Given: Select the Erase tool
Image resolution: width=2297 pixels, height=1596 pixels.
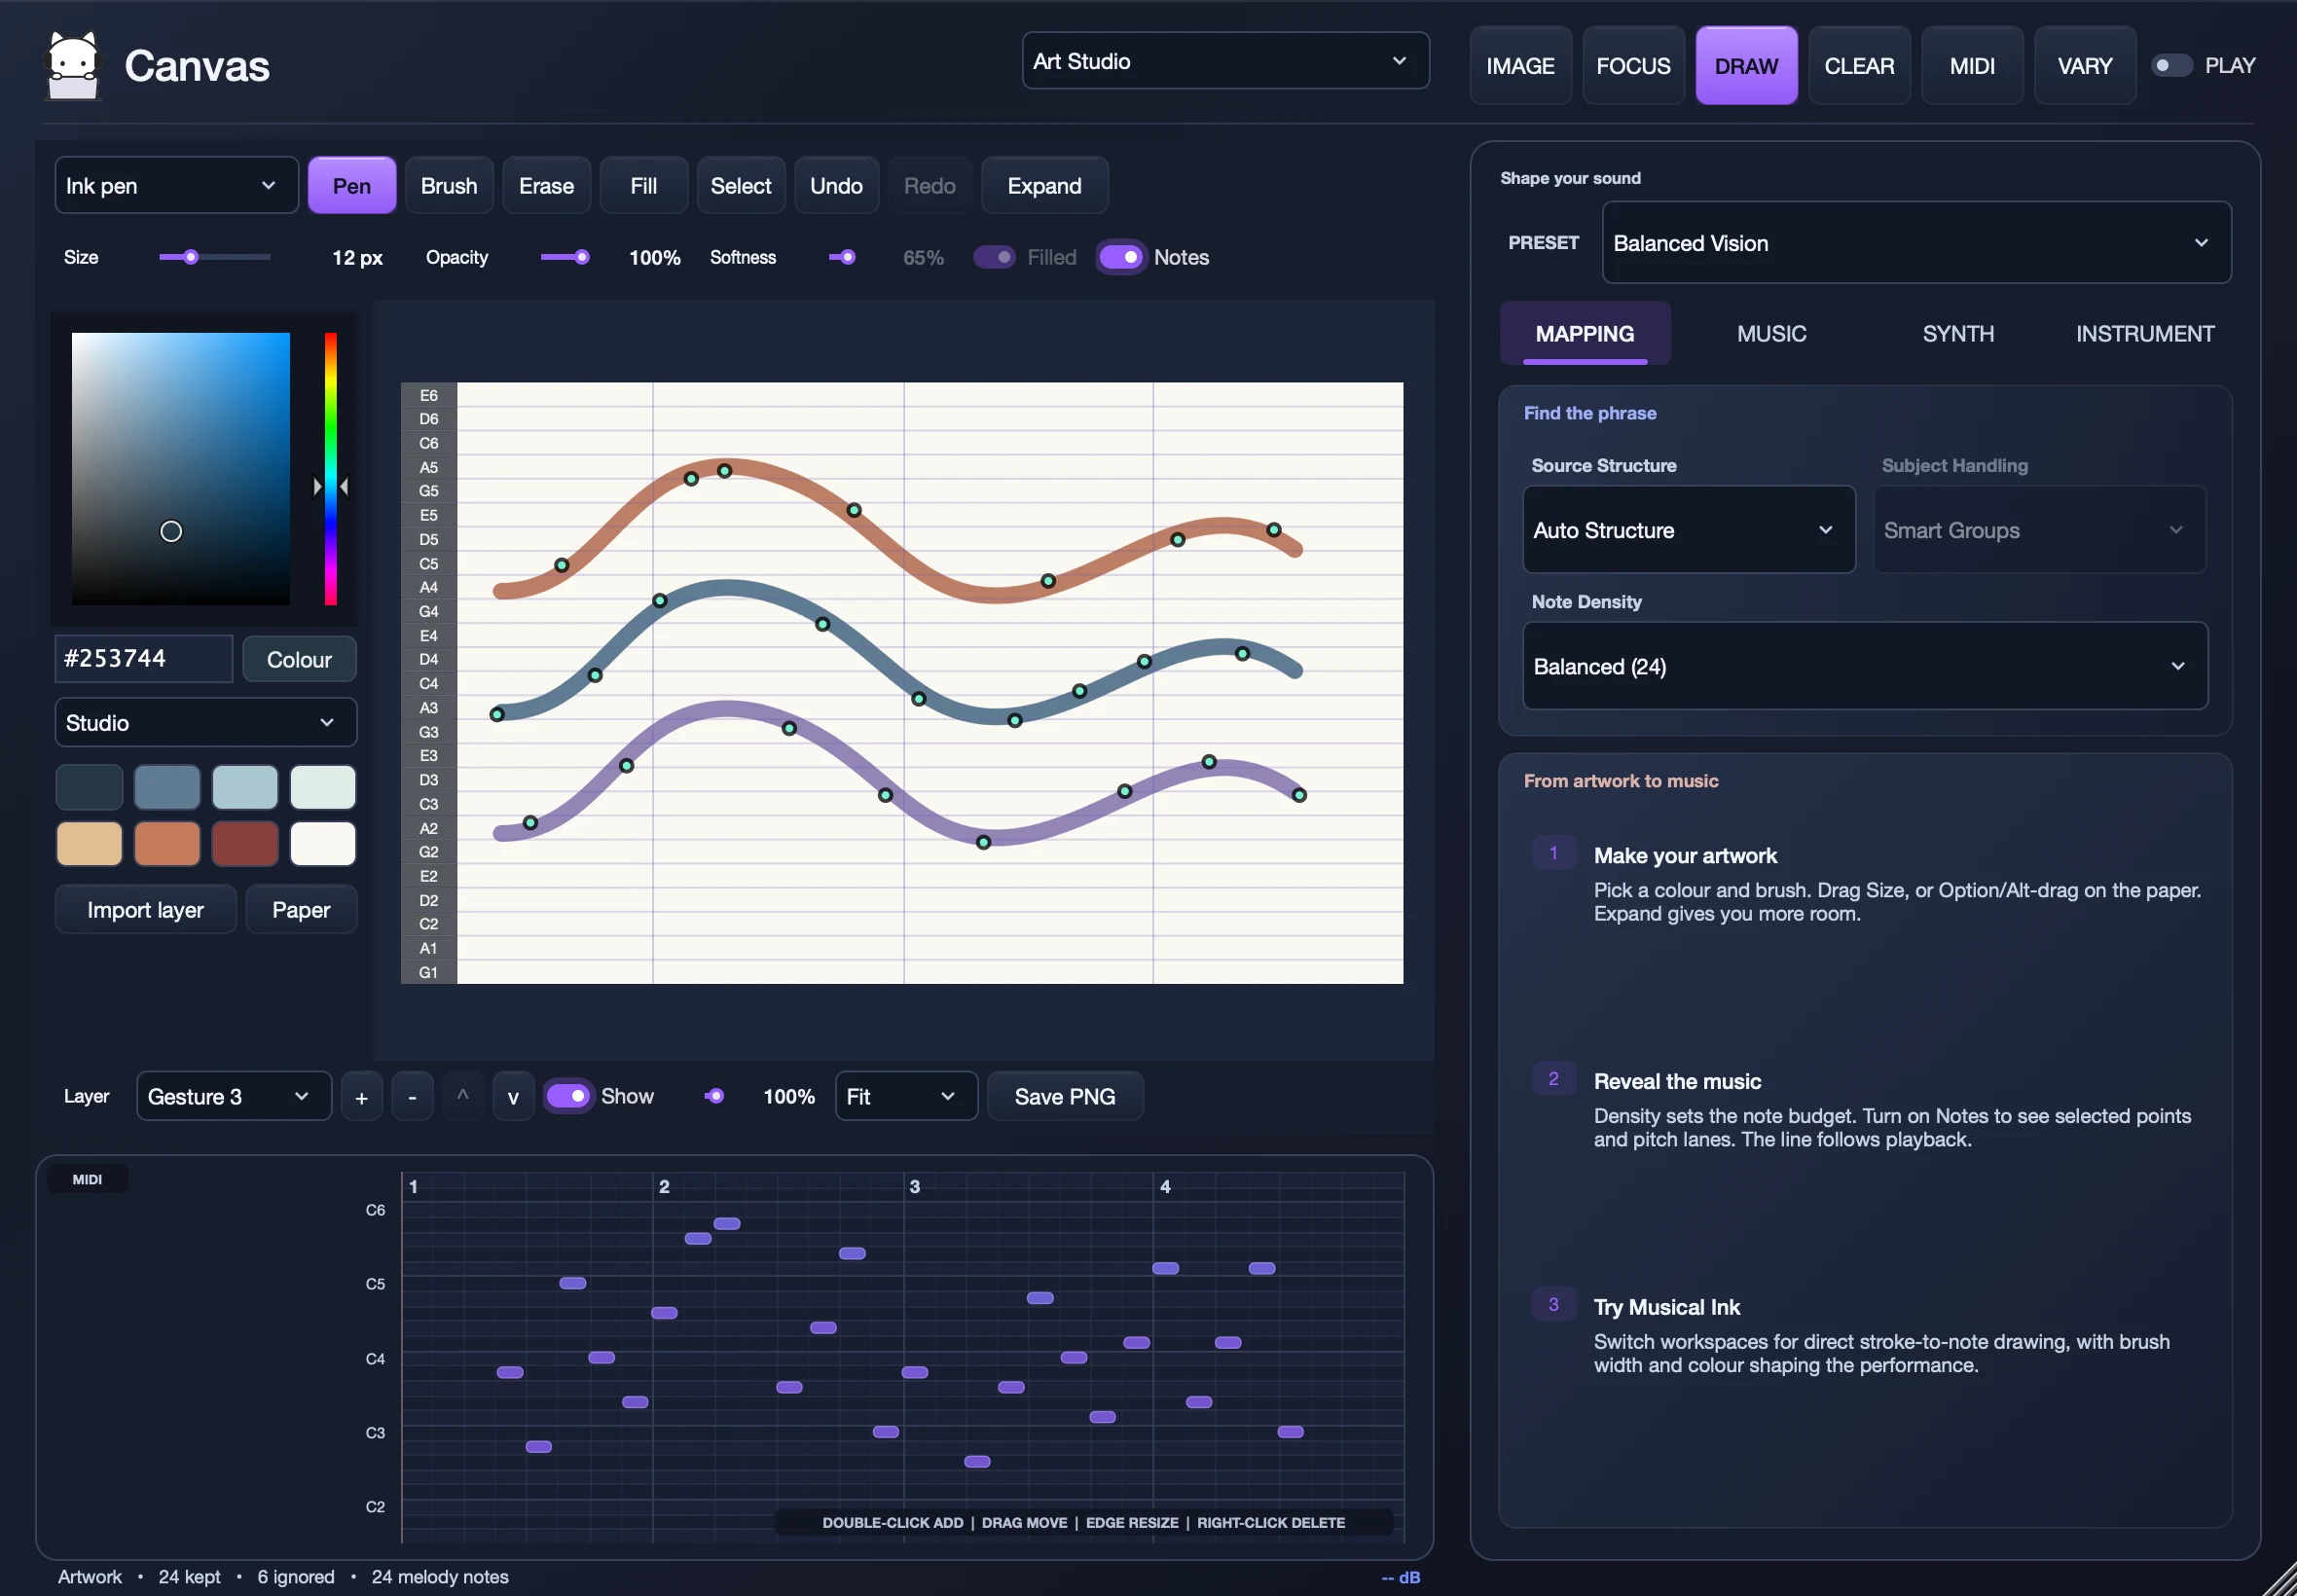Looking at the screenshot, I should [546, 185].
